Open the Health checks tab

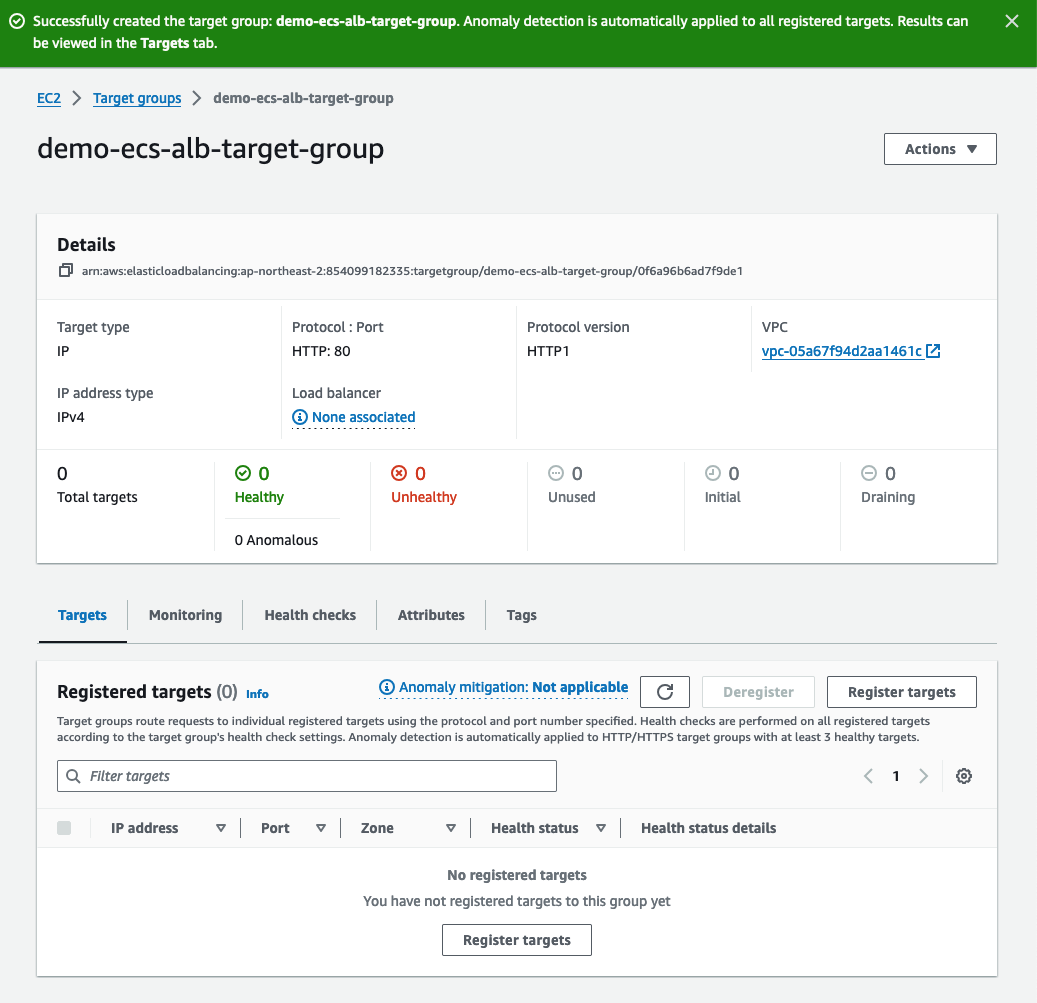(x=310, y=616)
